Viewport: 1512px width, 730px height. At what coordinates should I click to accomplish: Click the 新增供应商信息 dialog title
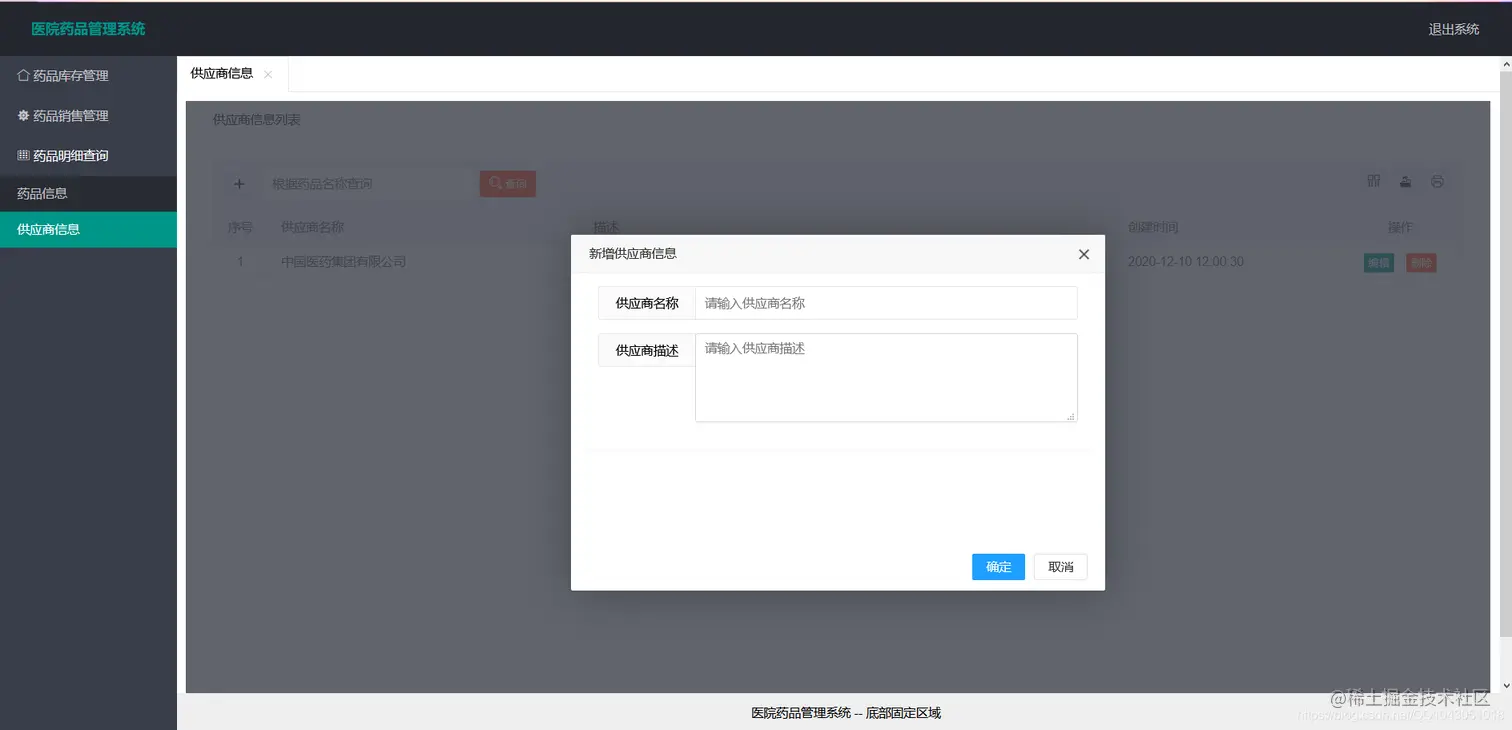click(633, 254)
